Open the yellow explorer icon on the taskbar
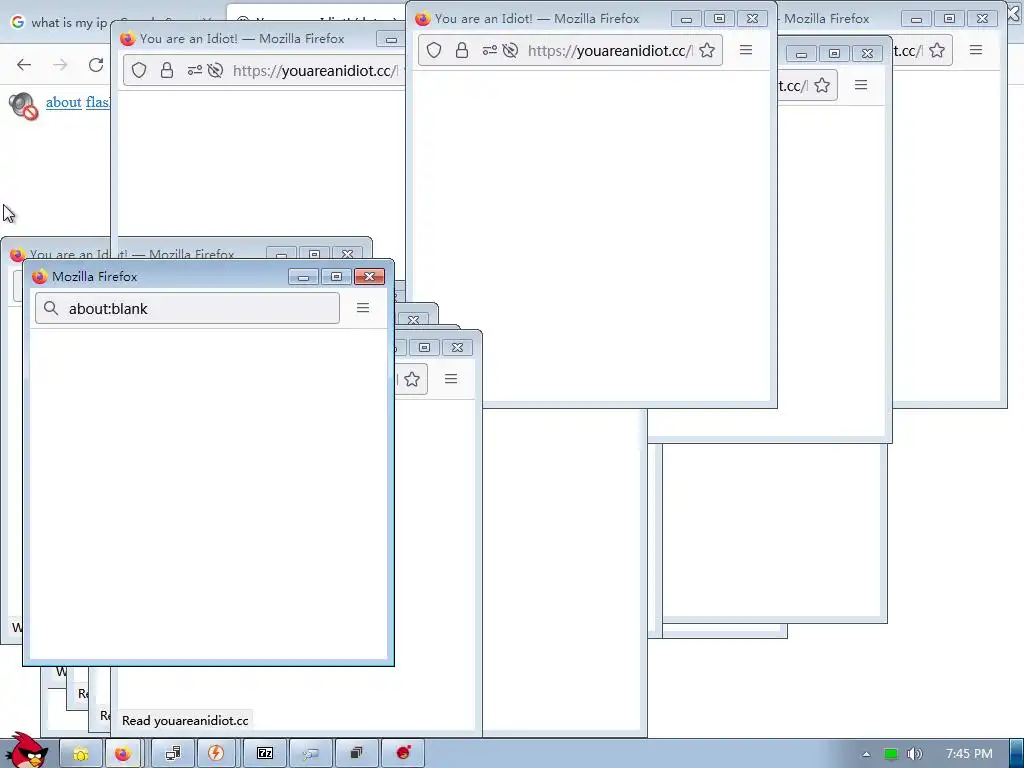Screen dimensions: 1024x768 81,754
